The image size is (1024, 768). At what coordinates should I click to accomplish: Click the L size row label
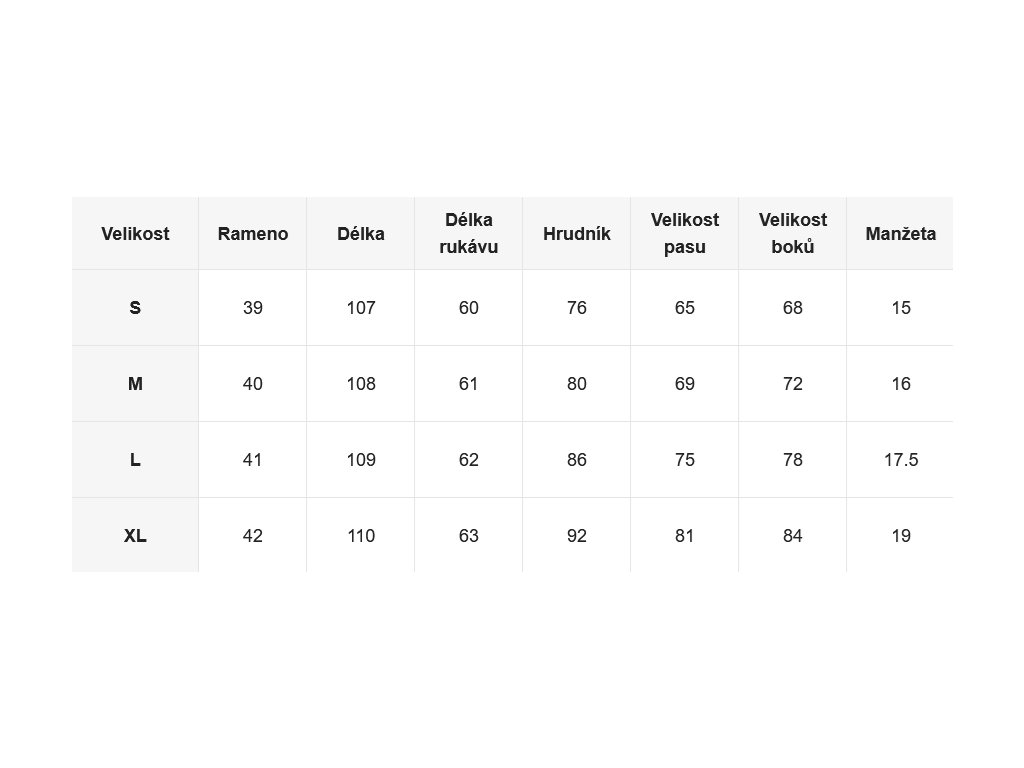pos(135,460)
